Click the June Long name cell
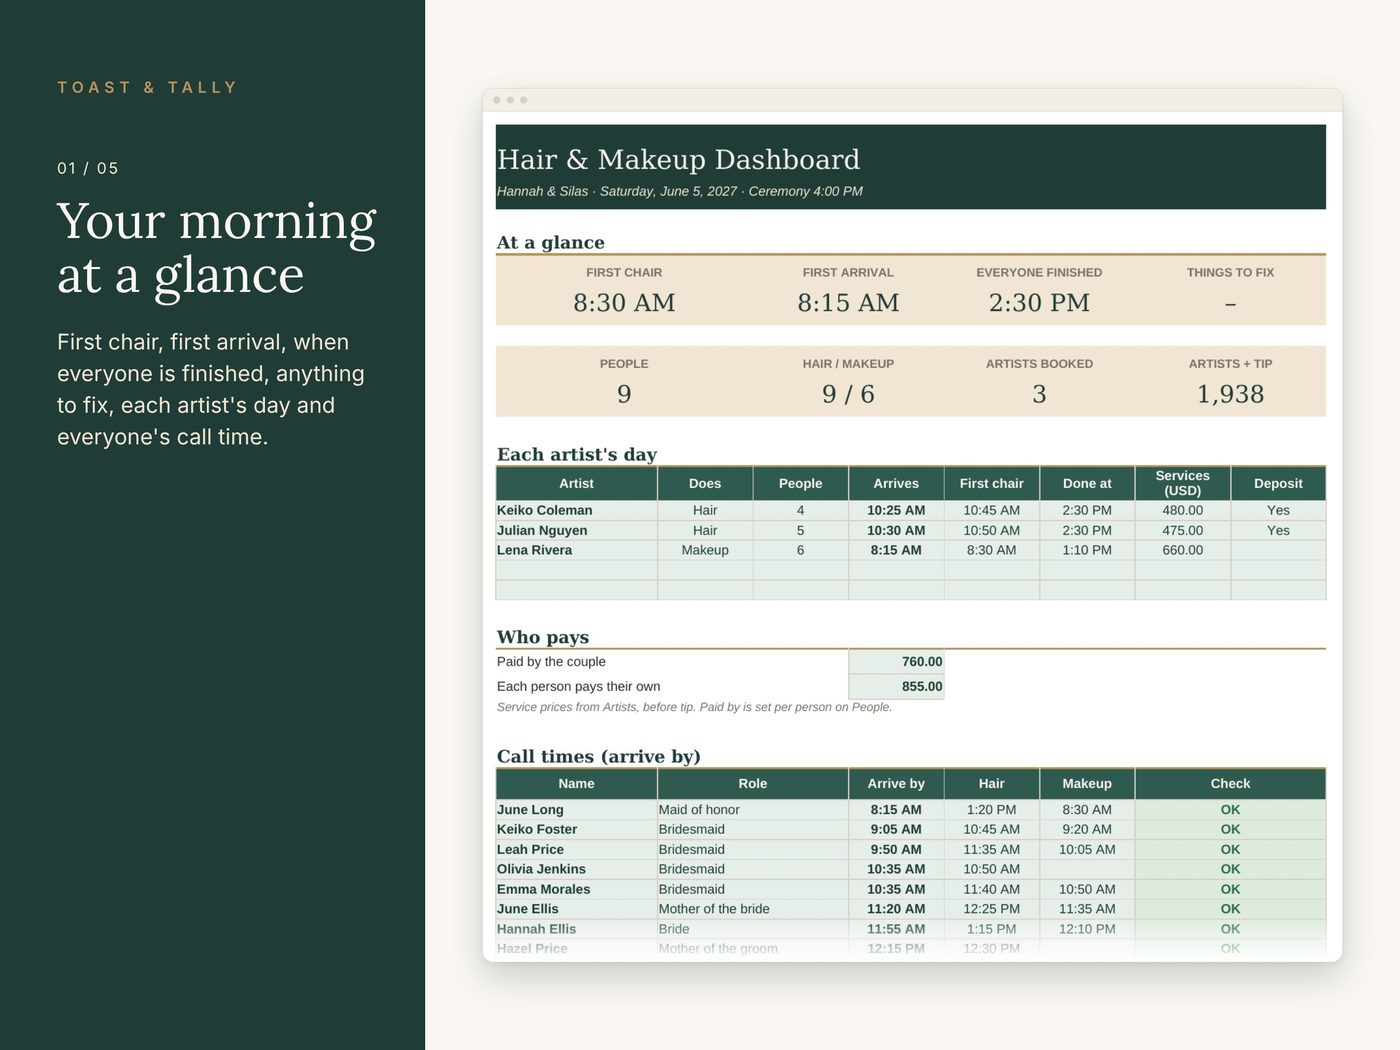1400x1050 pixels. tap(577, 810)
